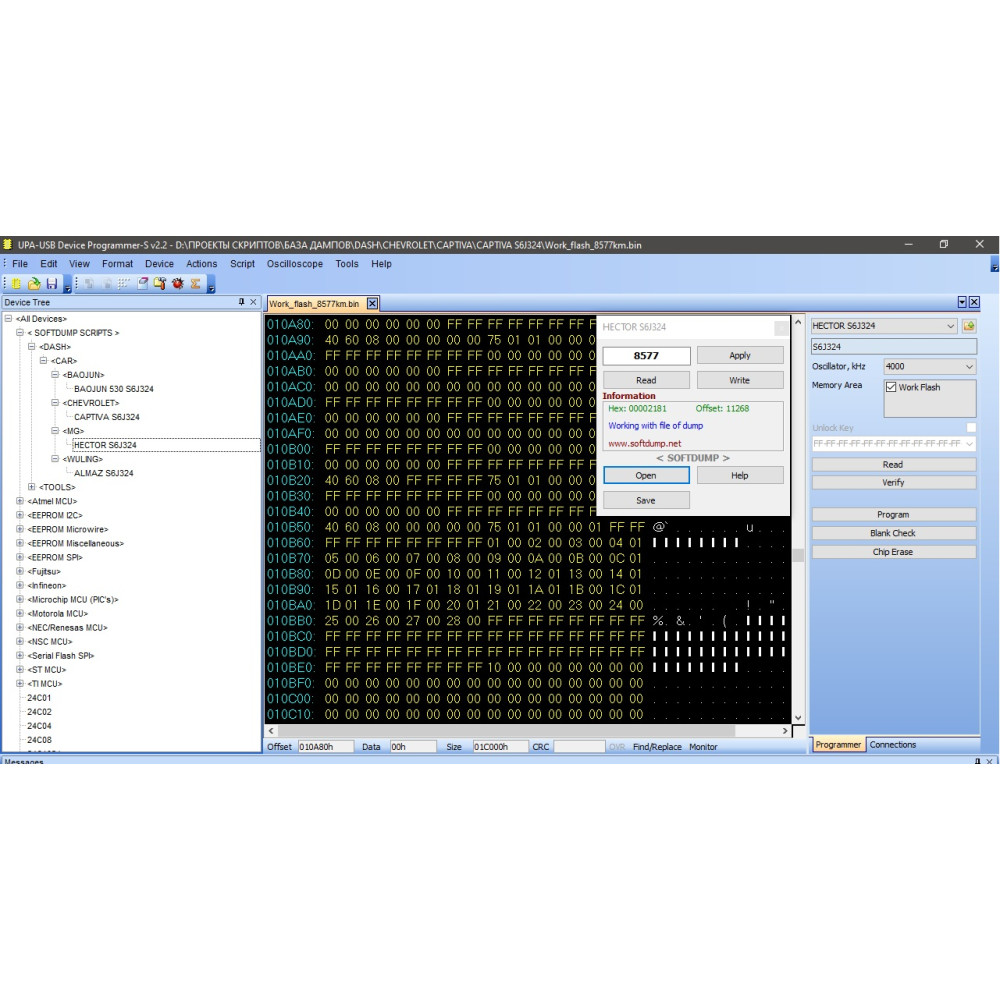1000x1000 pixels.
Task: Close the HECTOR S6J324 popup dialog
Action: point(781,327)
